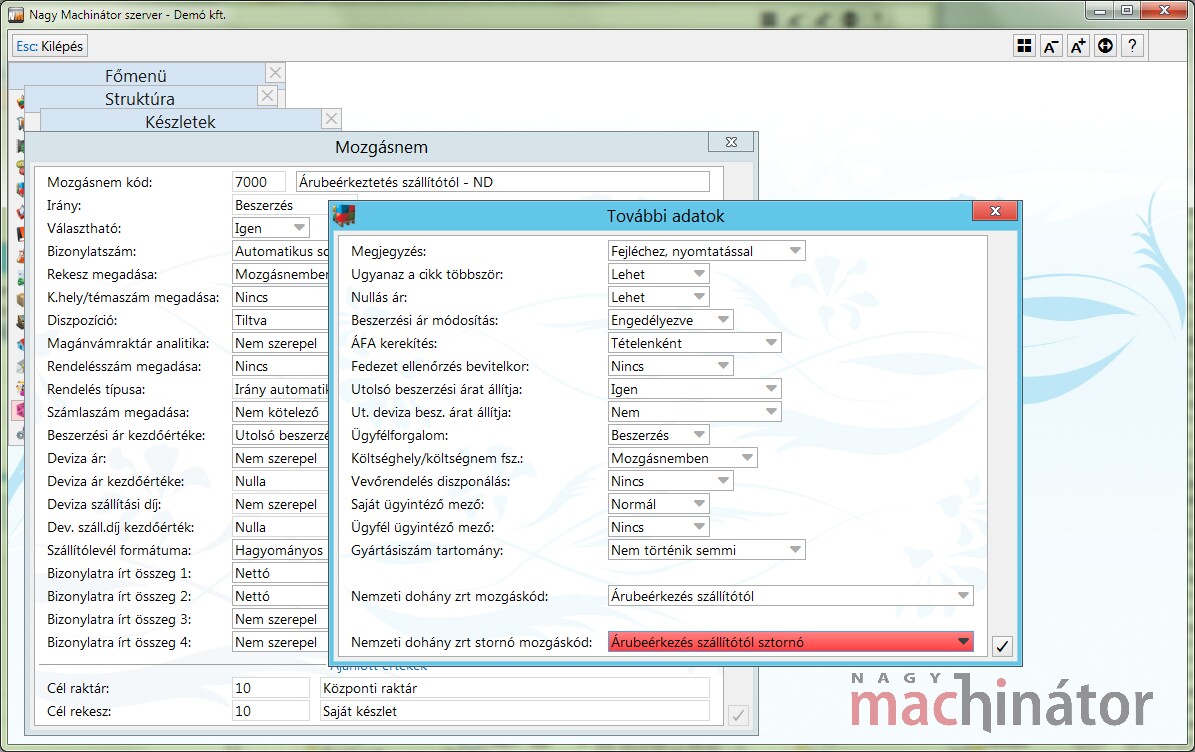Click the Bizonylatszám label
Image resolution: width=1195 pixels, height=752 pixels.
91,251
